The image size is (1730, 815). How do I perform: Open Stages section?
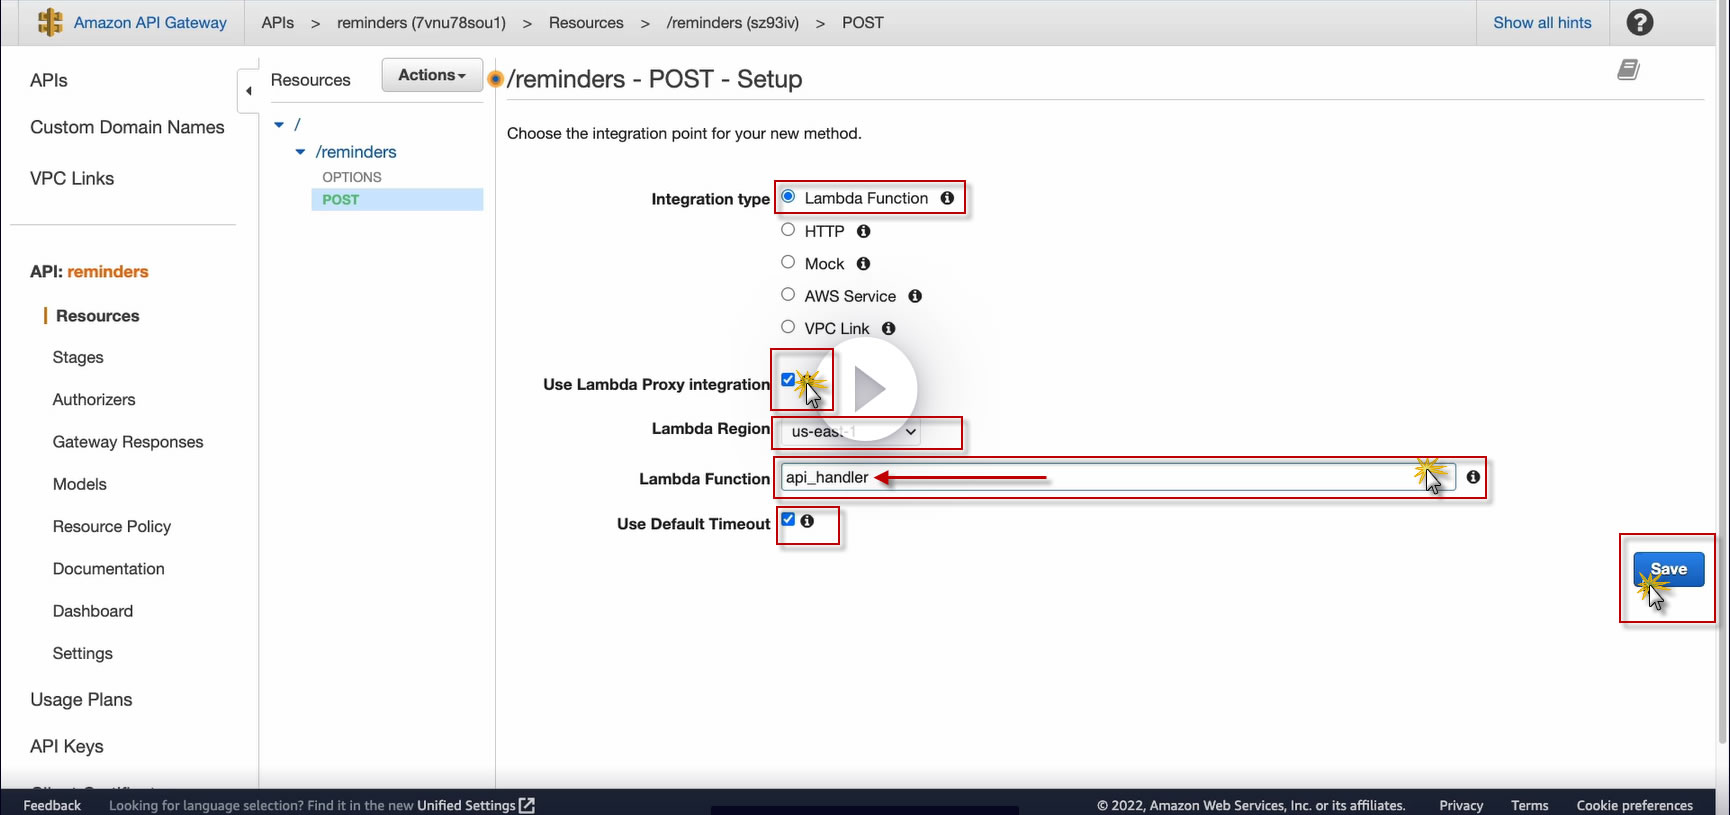click(78, 358)
